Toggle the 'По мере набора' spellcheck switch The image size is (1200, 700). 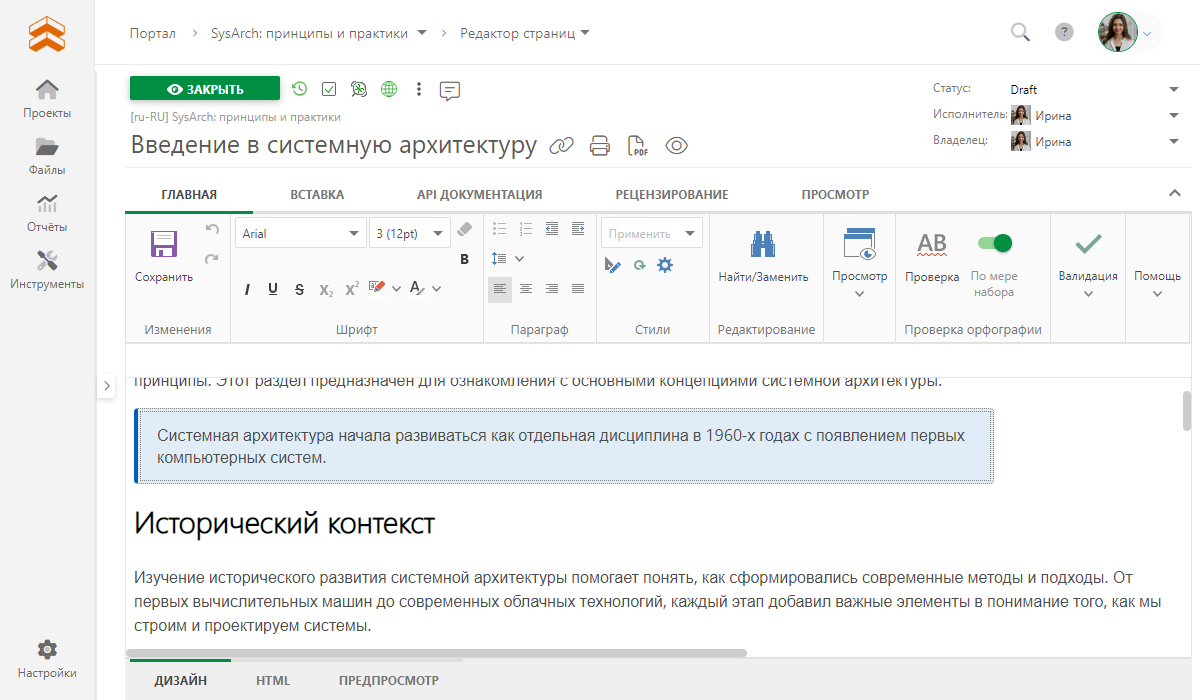[994, 243]
